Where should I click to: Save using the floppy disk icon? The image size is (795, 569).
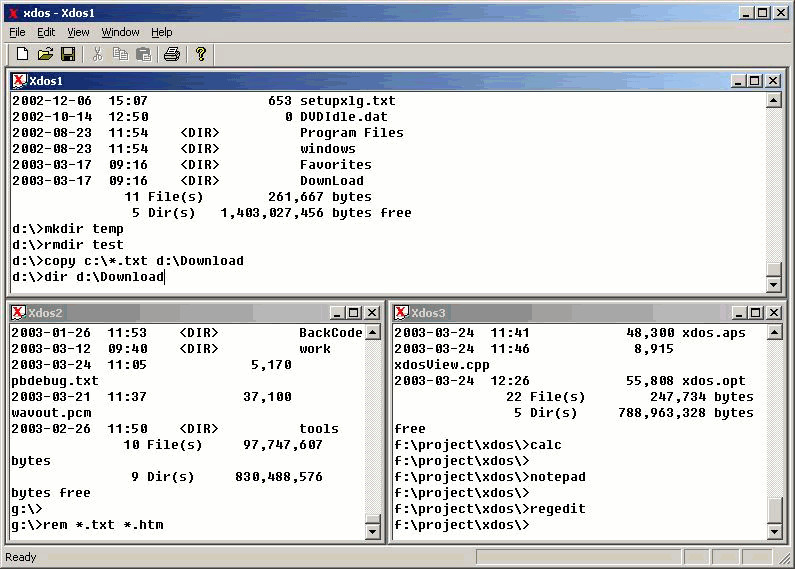pyautogui.click(x=68, y=54)
